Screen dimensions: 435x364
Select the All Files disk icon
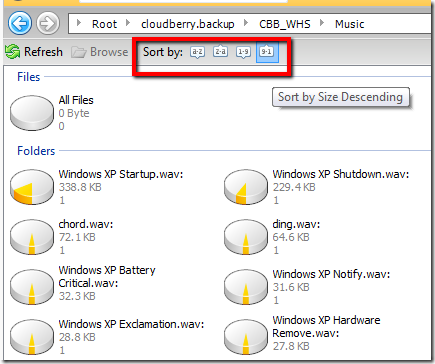click(32, 113)
